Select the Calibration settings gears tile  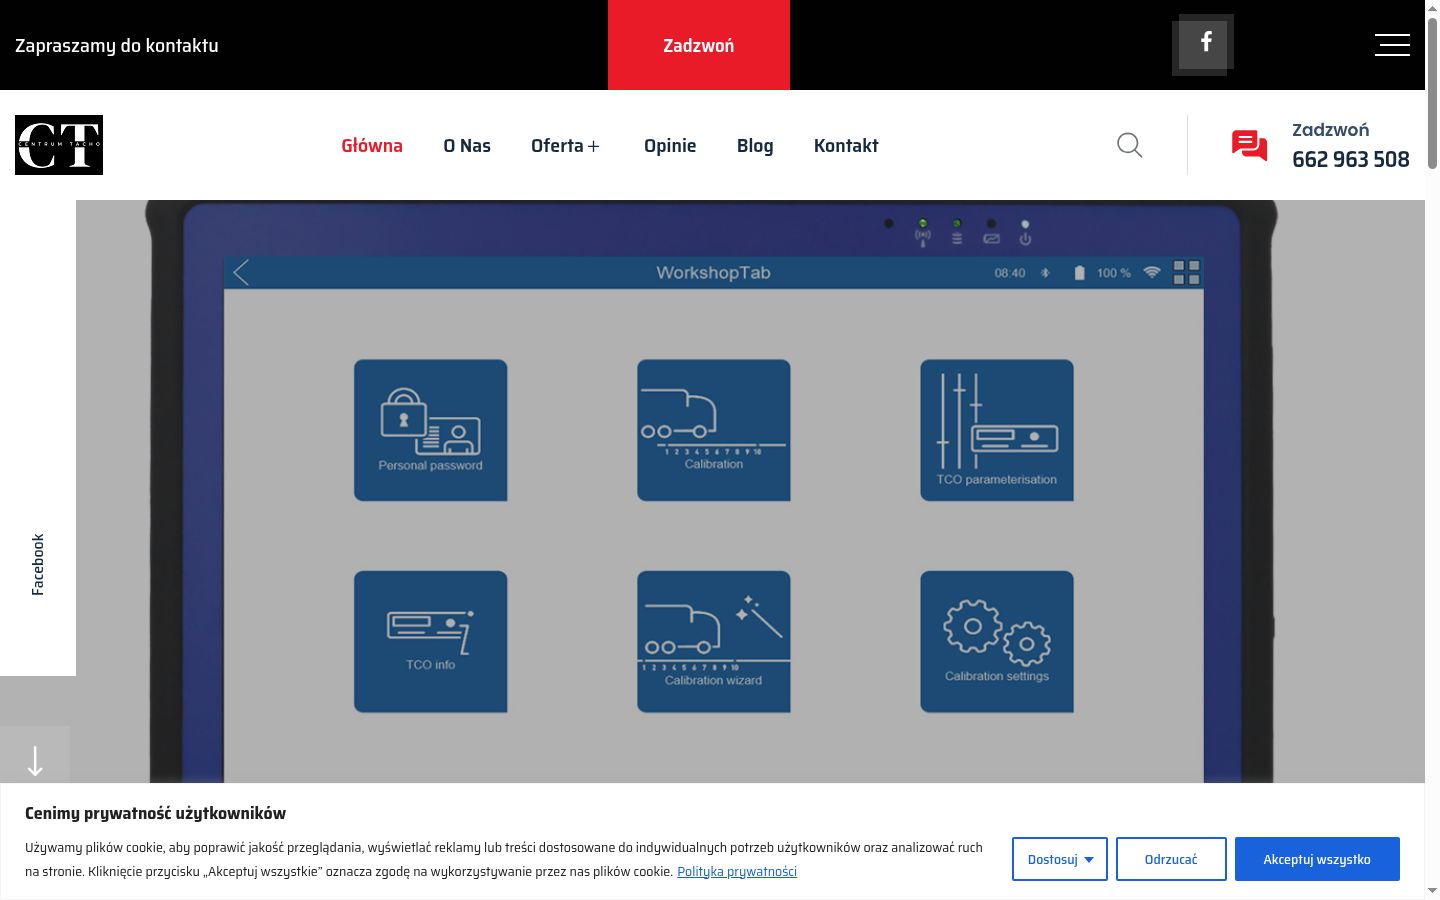[x=997, y=642]
